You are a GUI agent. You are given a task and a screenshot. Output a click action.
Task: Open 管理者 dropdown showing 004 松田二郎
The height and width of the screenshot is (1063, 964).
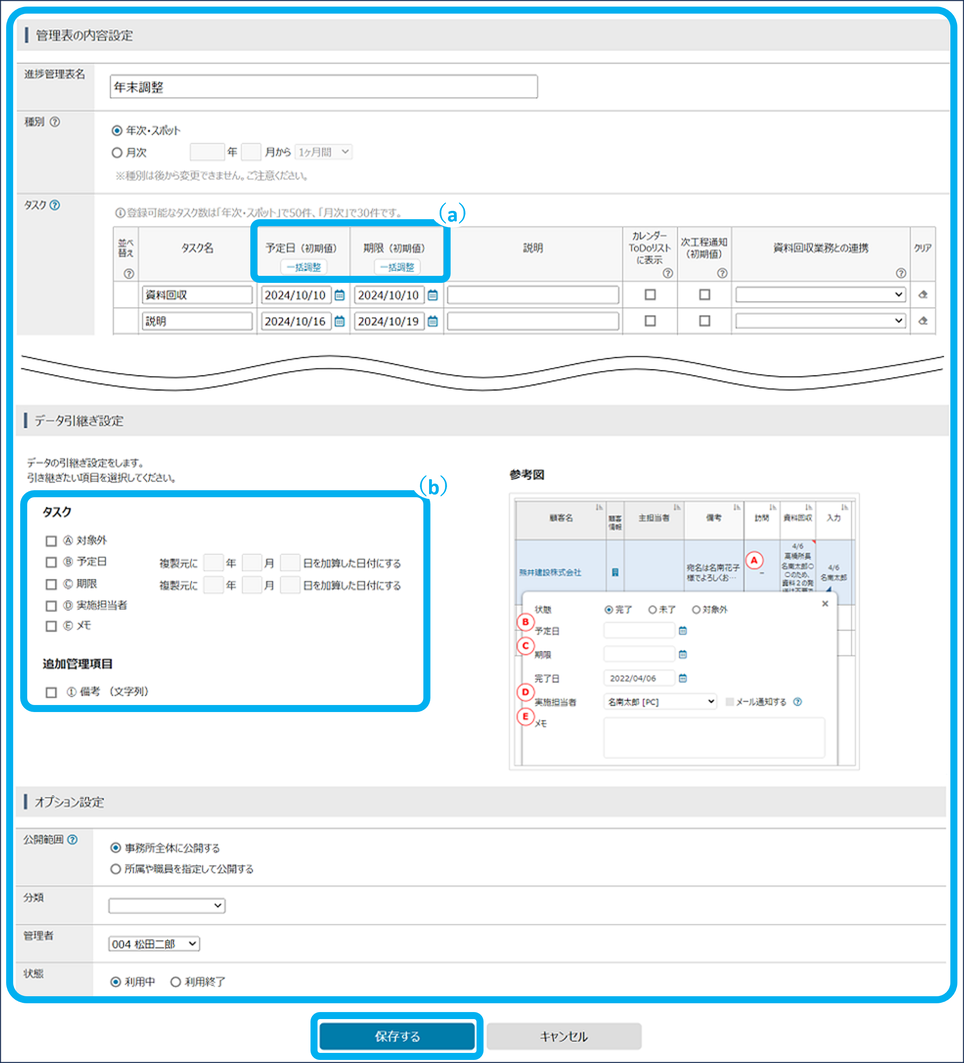coord(154,943)
